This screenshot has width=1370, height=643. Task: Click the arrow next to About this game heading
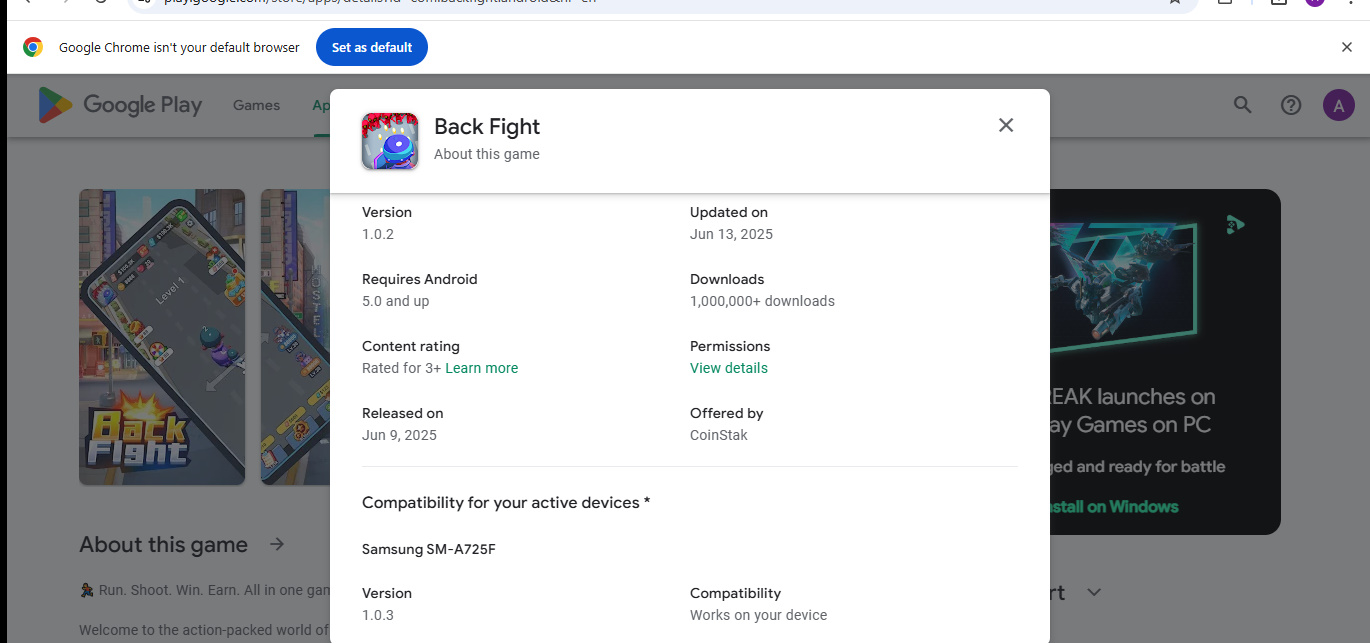click(x=277, y=544)
